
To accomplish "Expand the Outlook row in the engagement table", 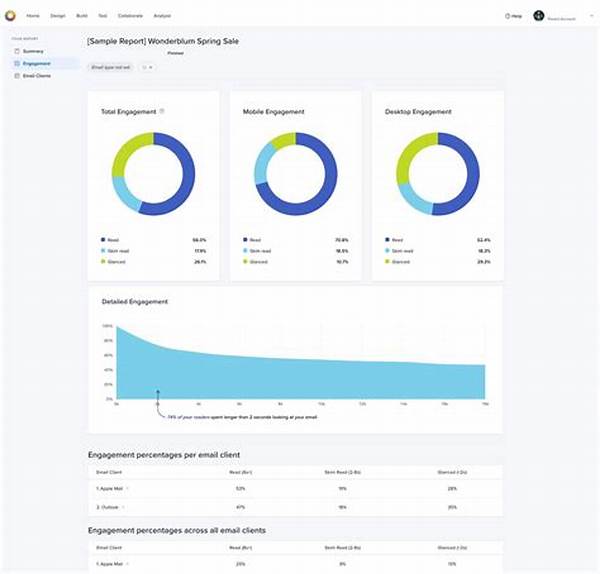I will point(122,507).
